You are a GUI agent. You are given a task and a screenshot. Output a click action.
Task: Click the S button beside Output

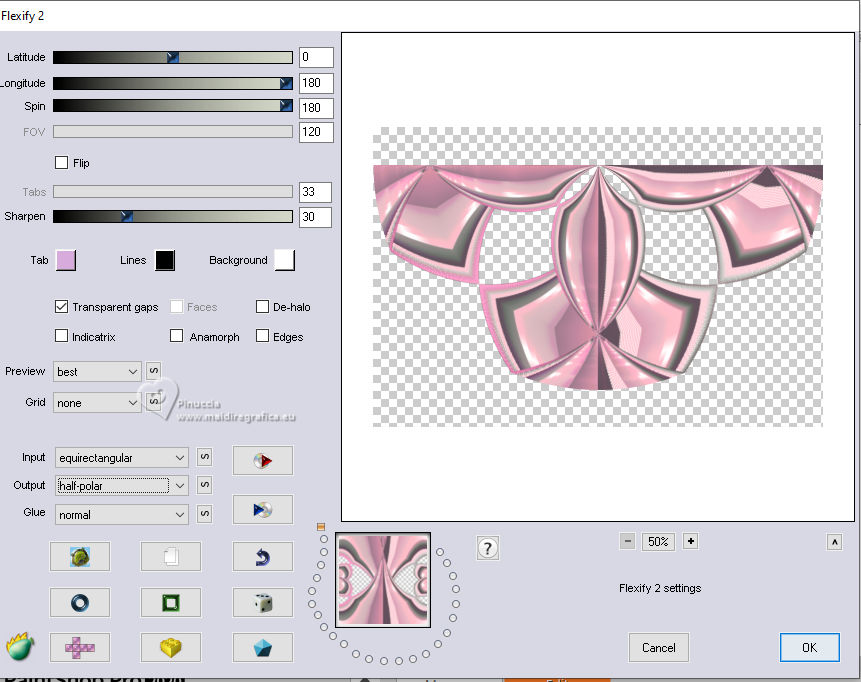tap(204, 485)
